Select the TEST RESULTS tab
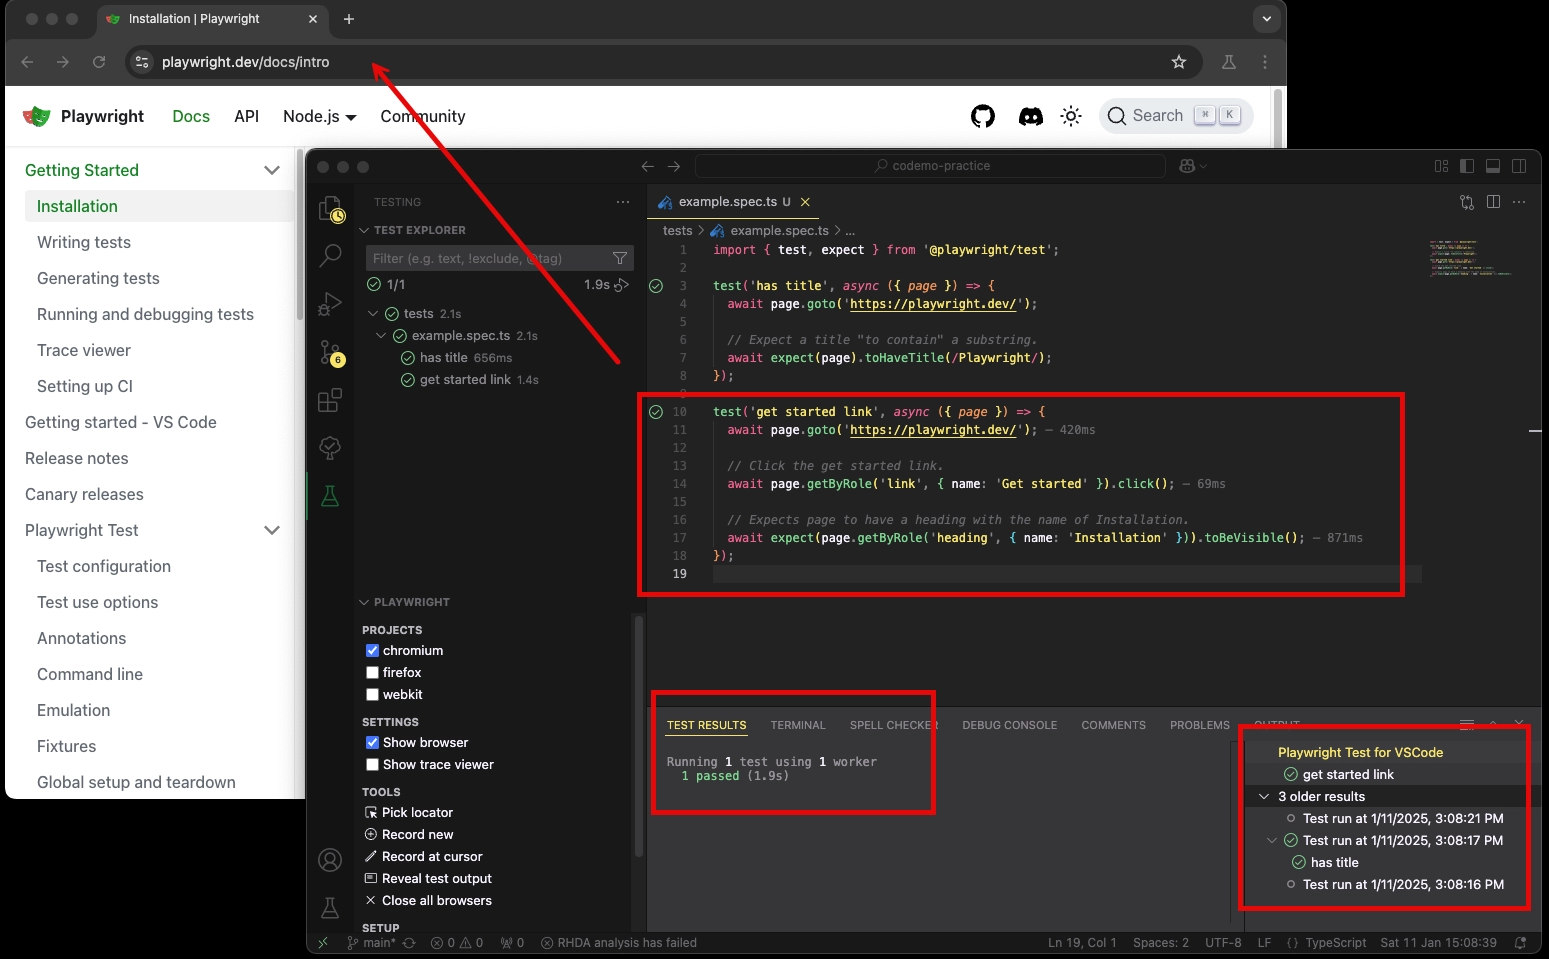Viewport: 1549px width, 959px height. 706,725
